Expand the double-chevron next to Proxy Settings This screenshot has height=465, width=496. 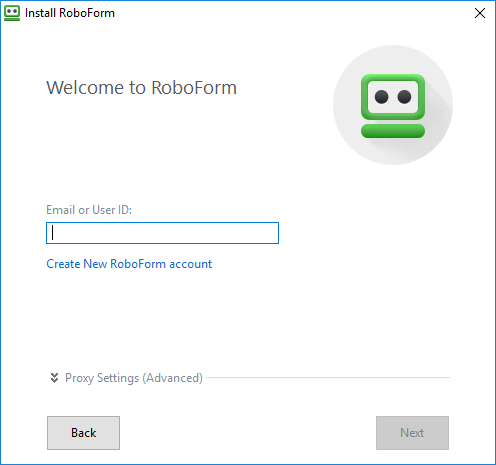[54, 378]
